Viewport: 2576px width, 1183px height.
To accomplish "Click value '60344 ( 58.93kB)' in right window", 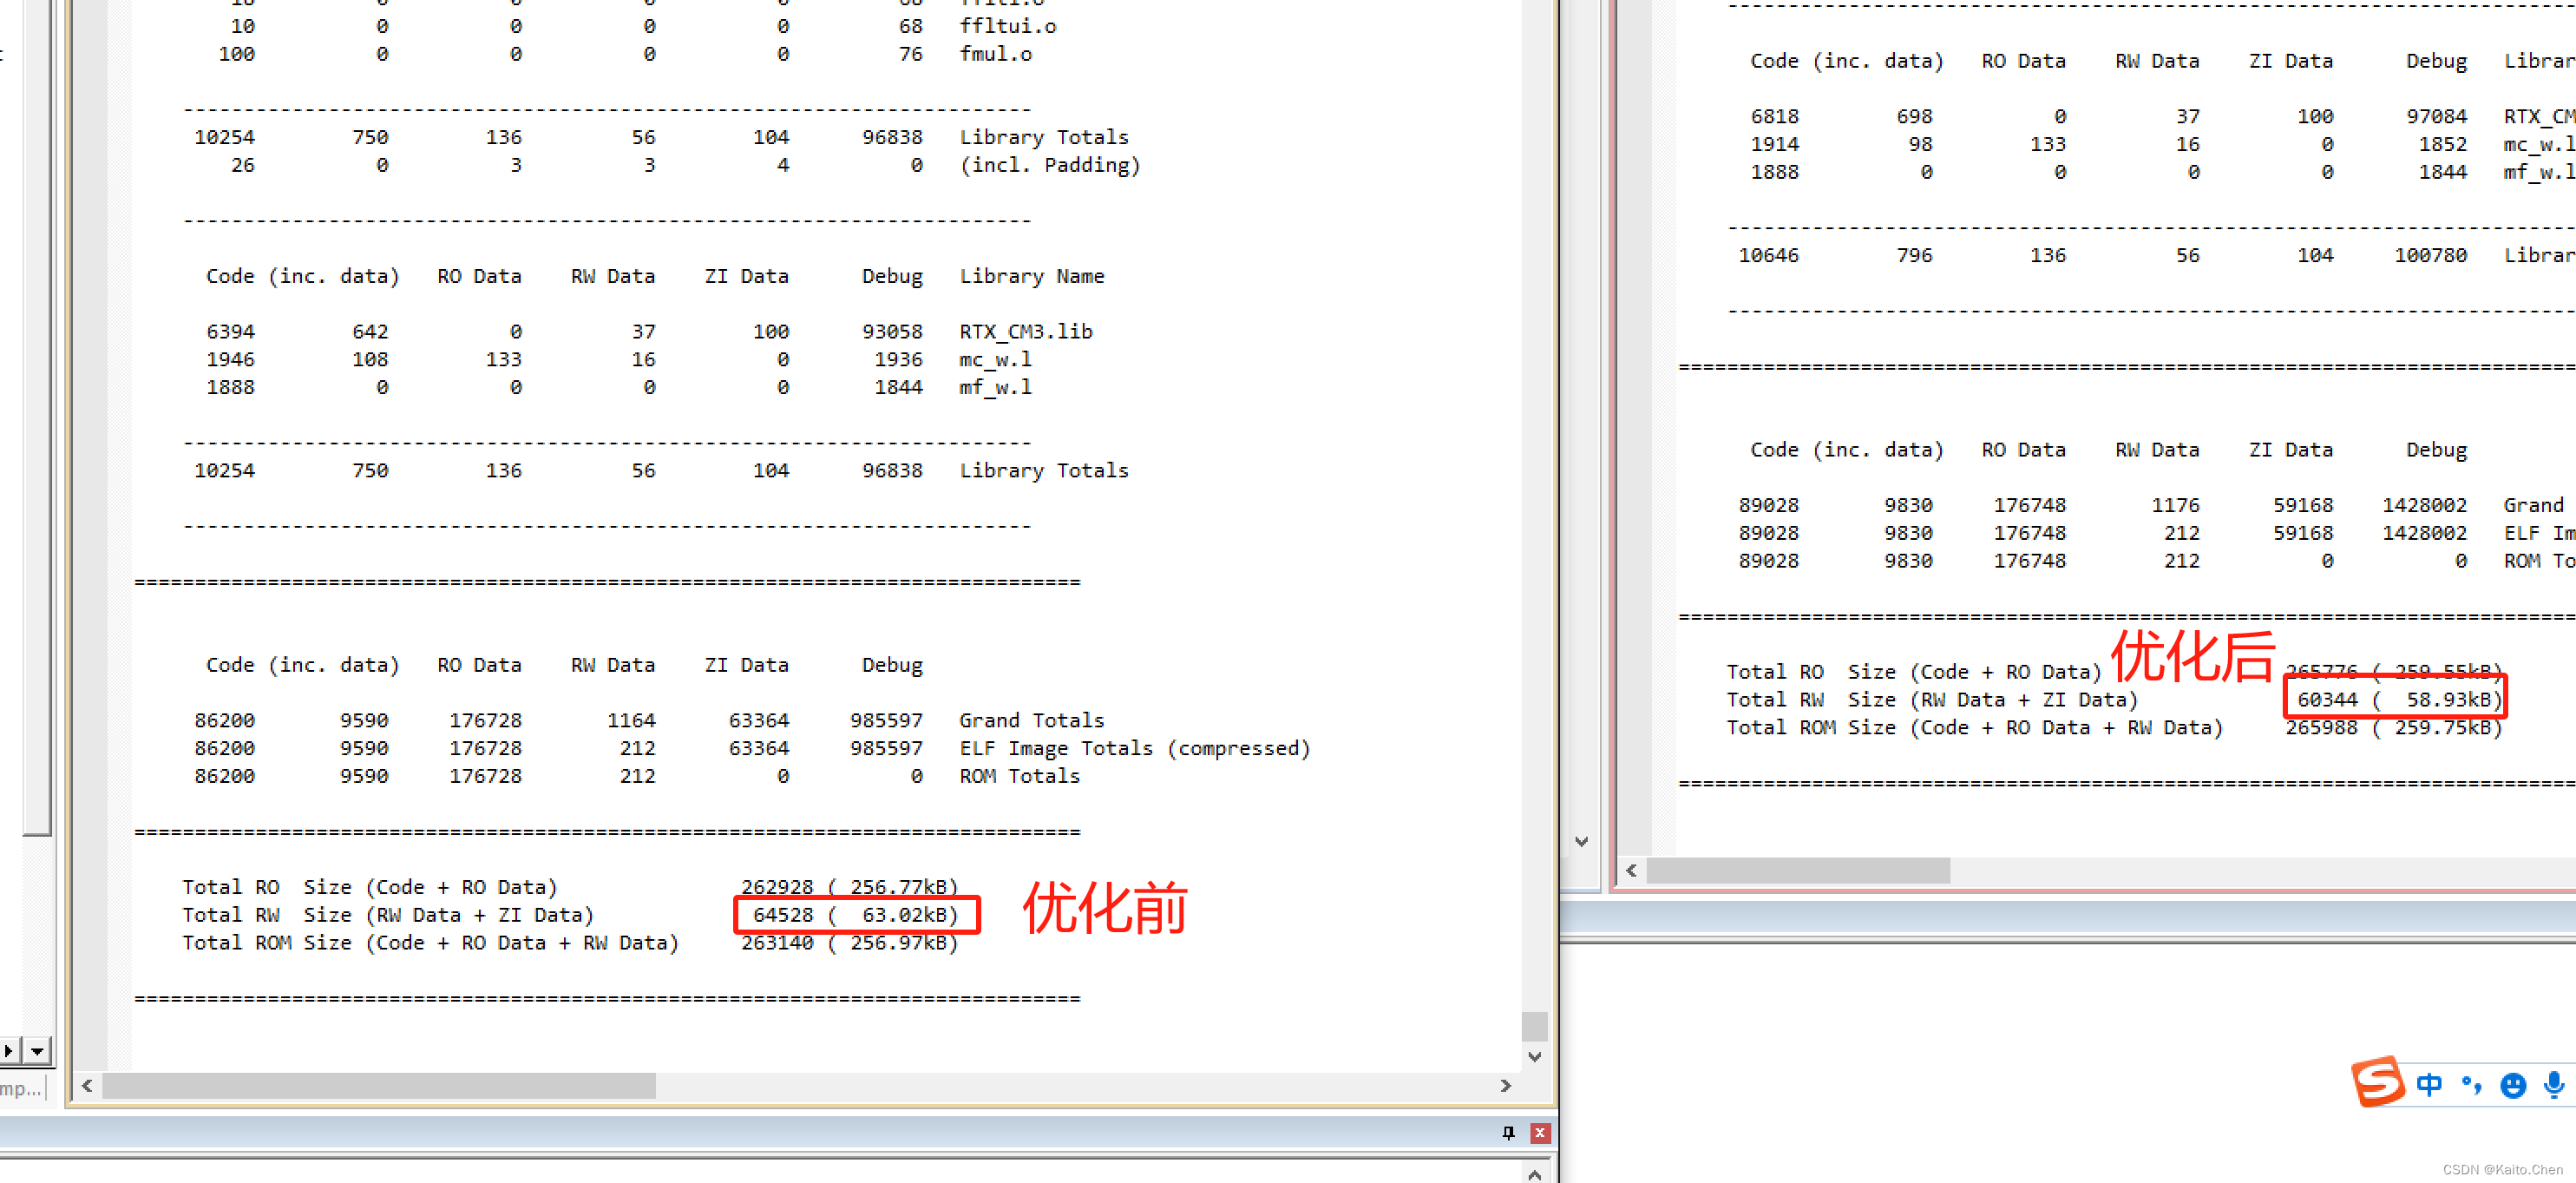I will click(2400, 699).
